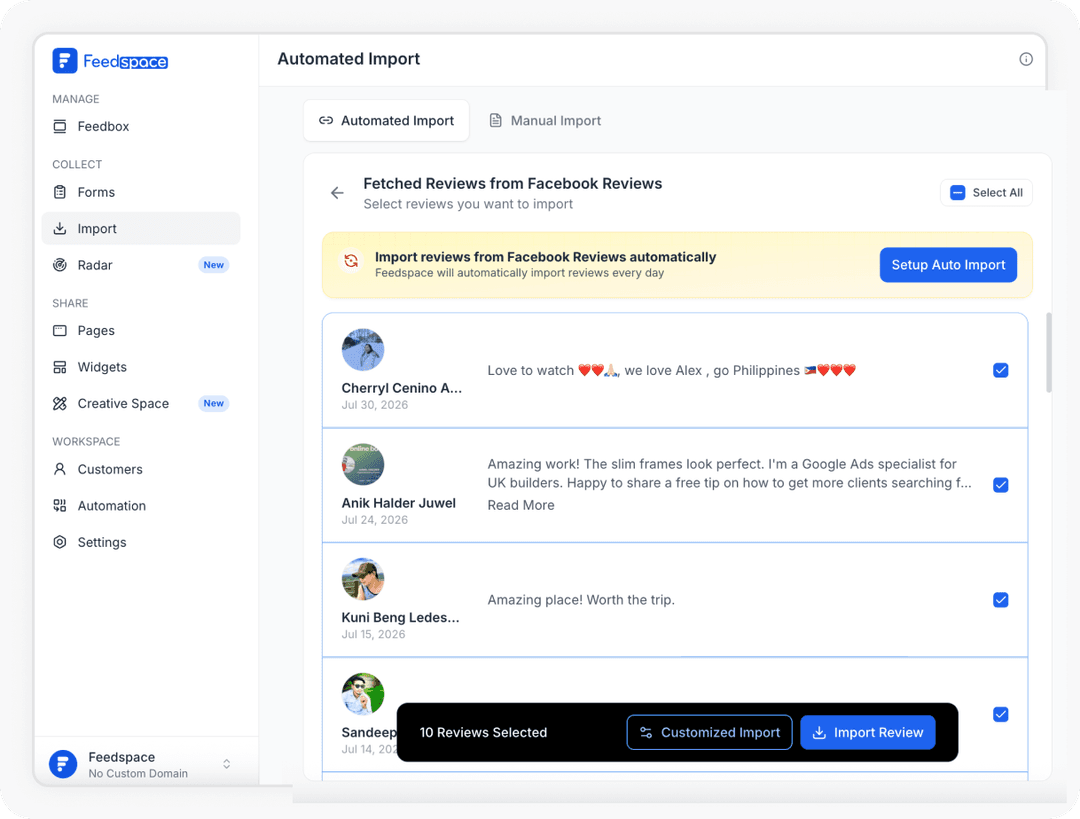This screenshot has height=819, width=1080.
Task: Switch to the Manual Import tab
Action: click(545, 121)
